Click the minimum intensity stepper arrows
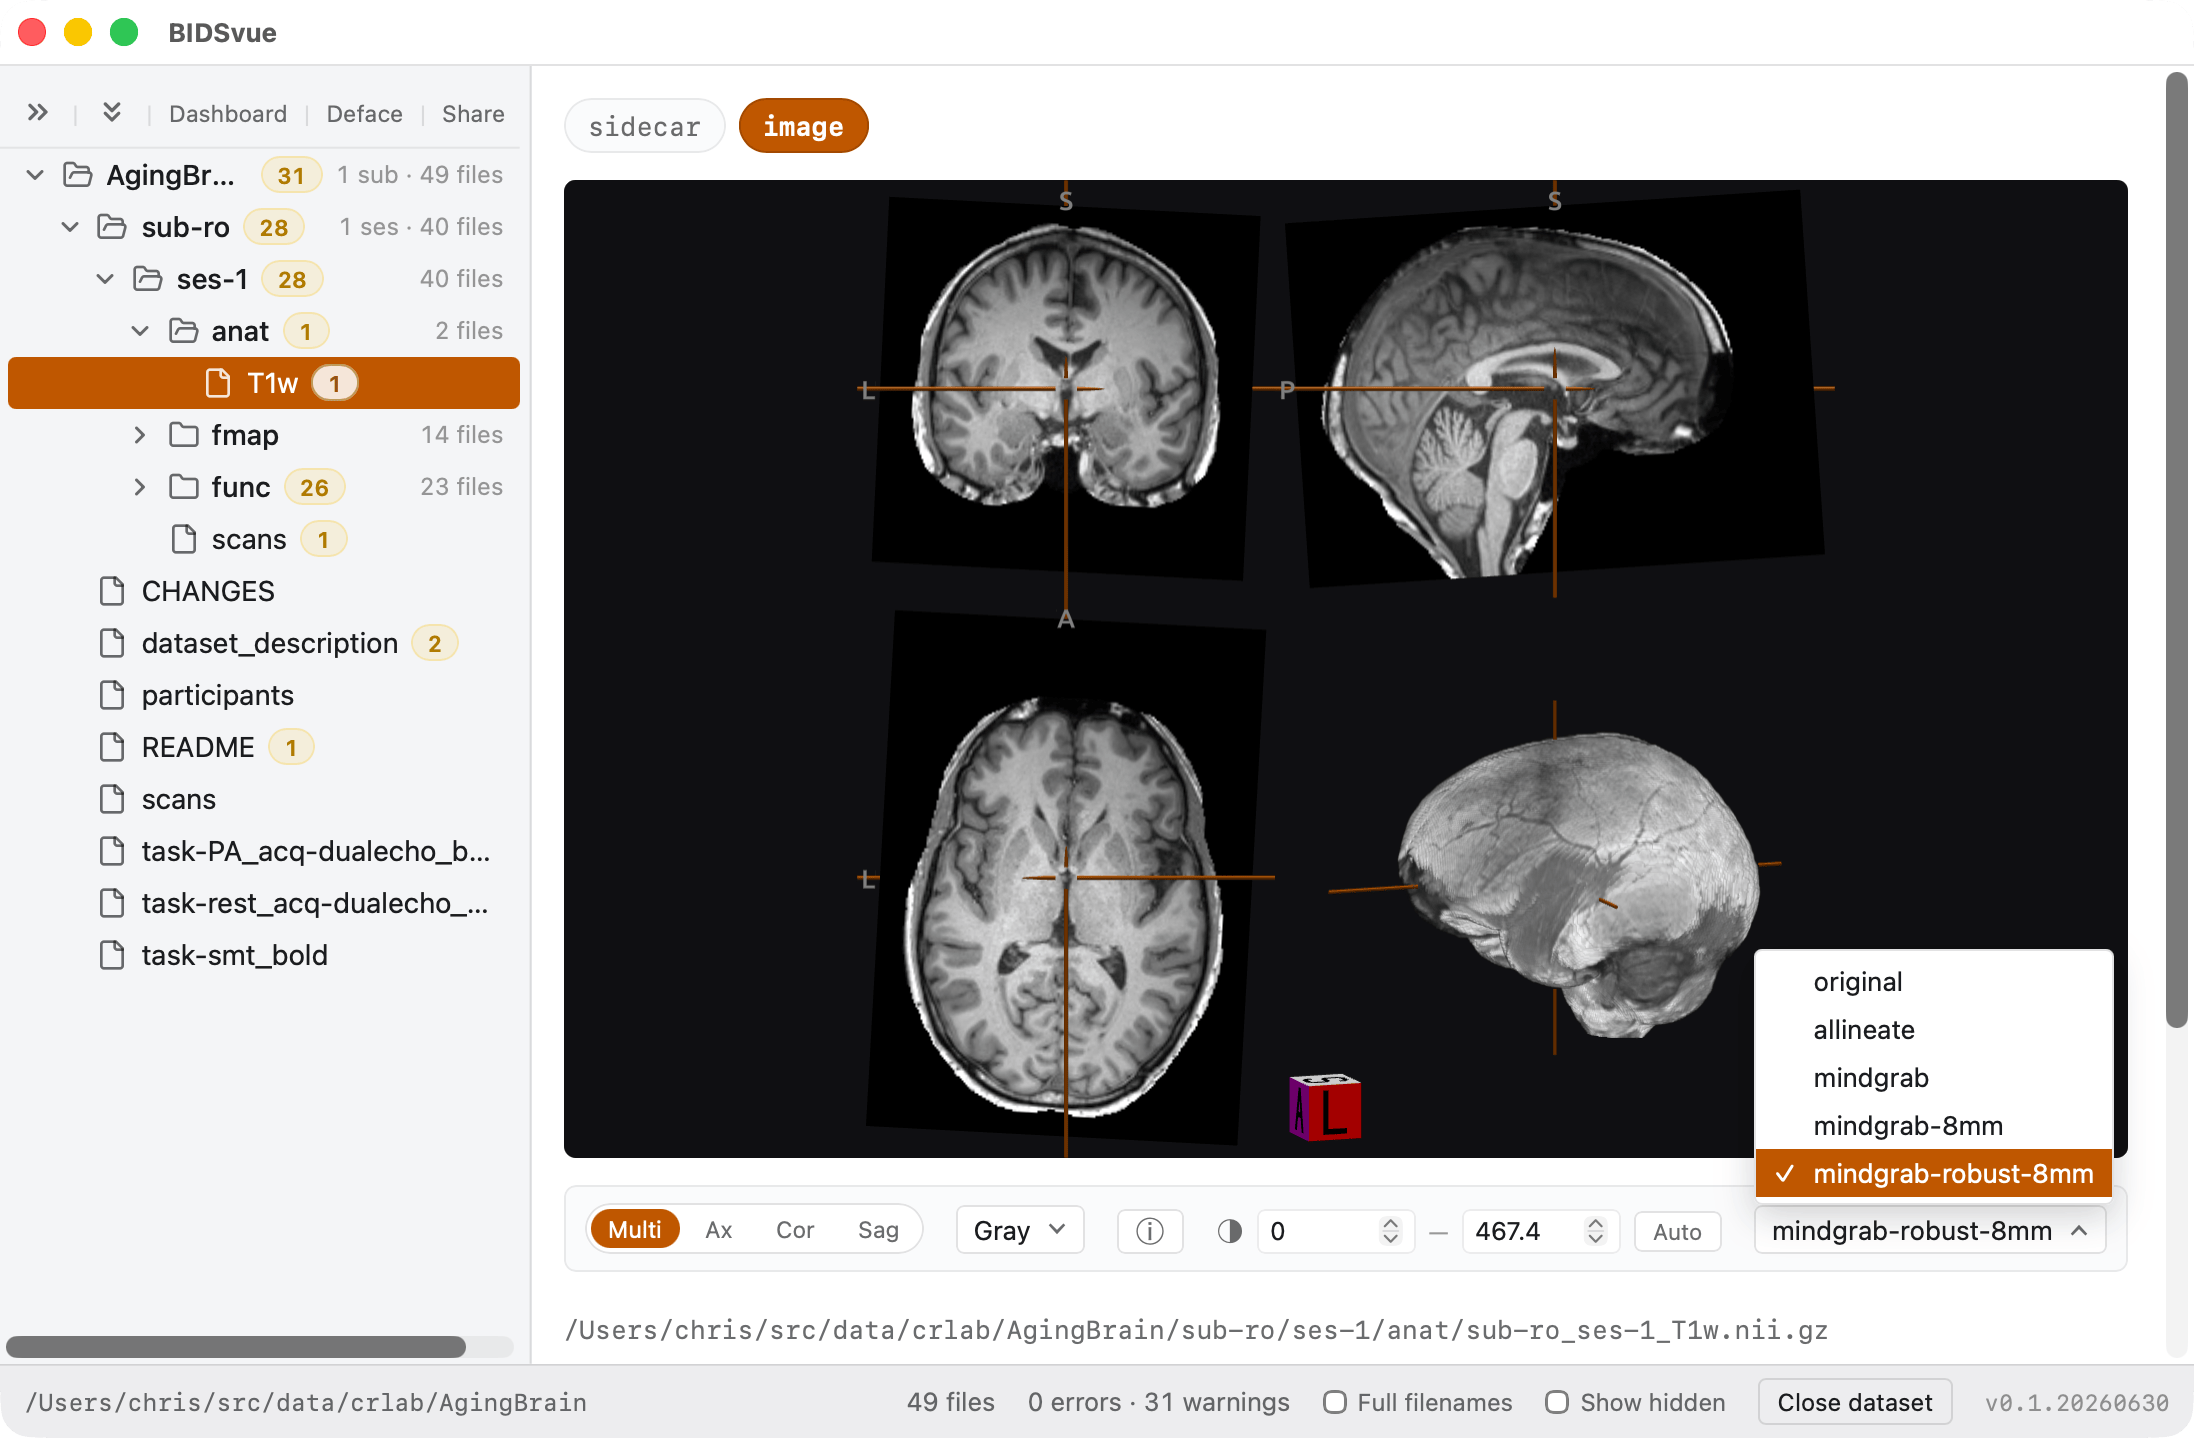 click(1390, 1231)
